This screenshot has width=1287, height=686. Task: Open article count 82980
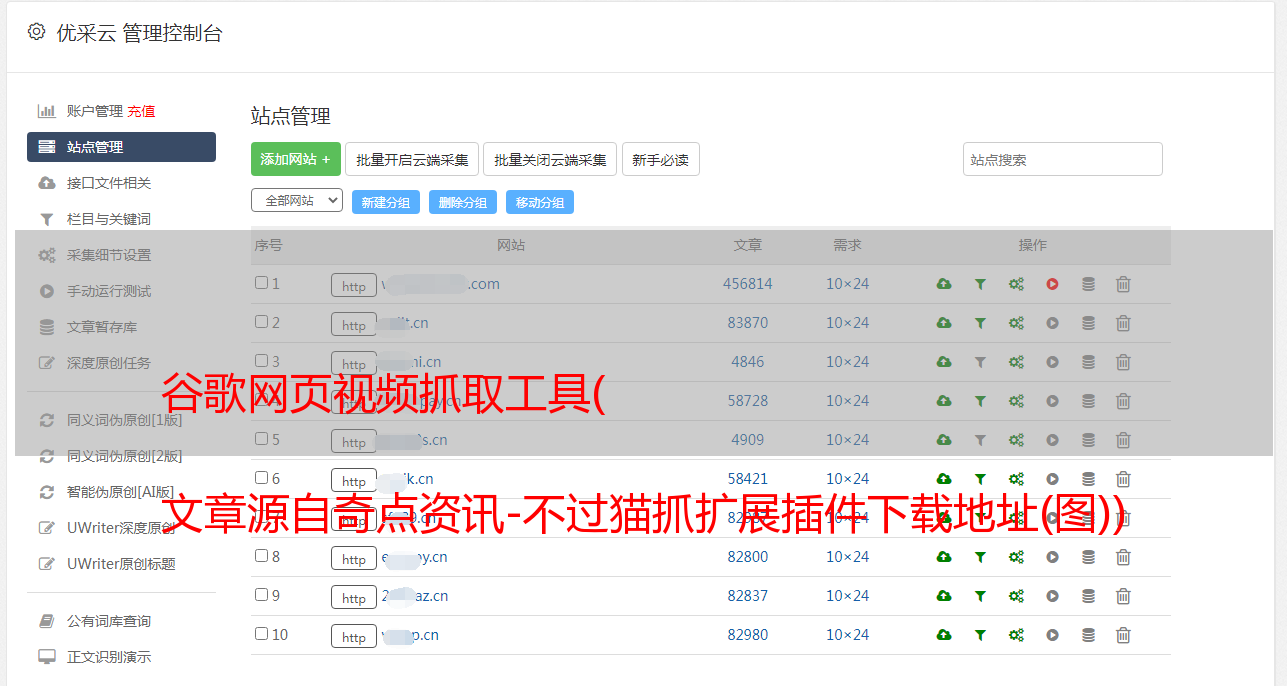coord(748,635)
